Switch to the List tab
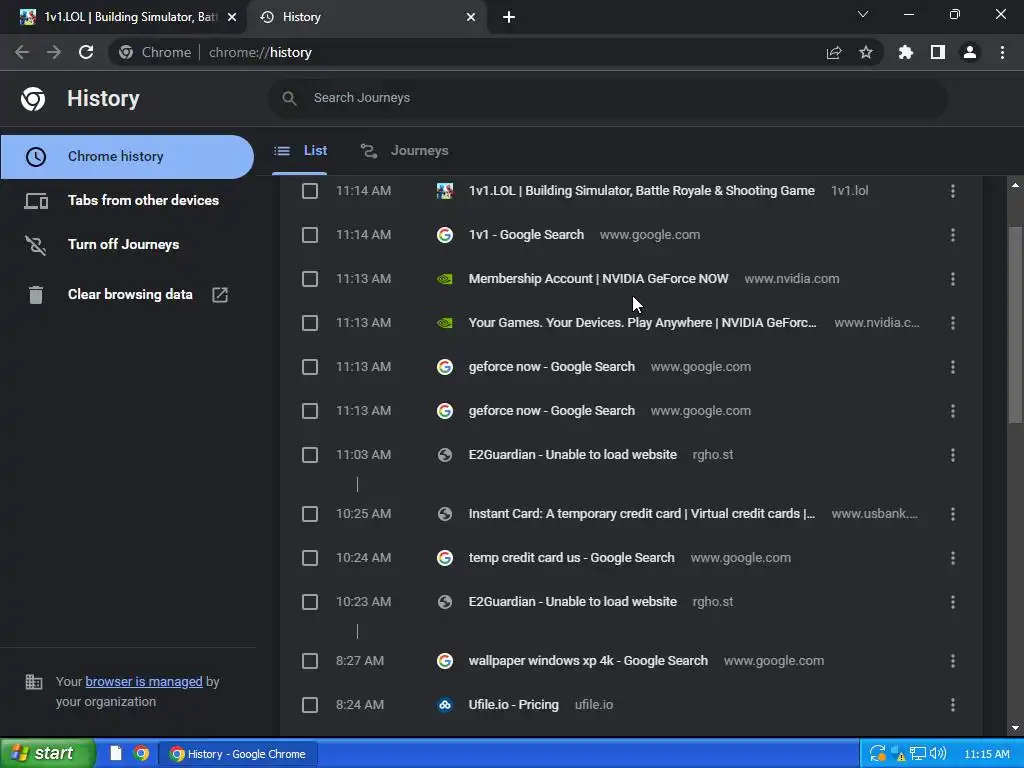Screen dimensions: 1024x768 [300, 151]
